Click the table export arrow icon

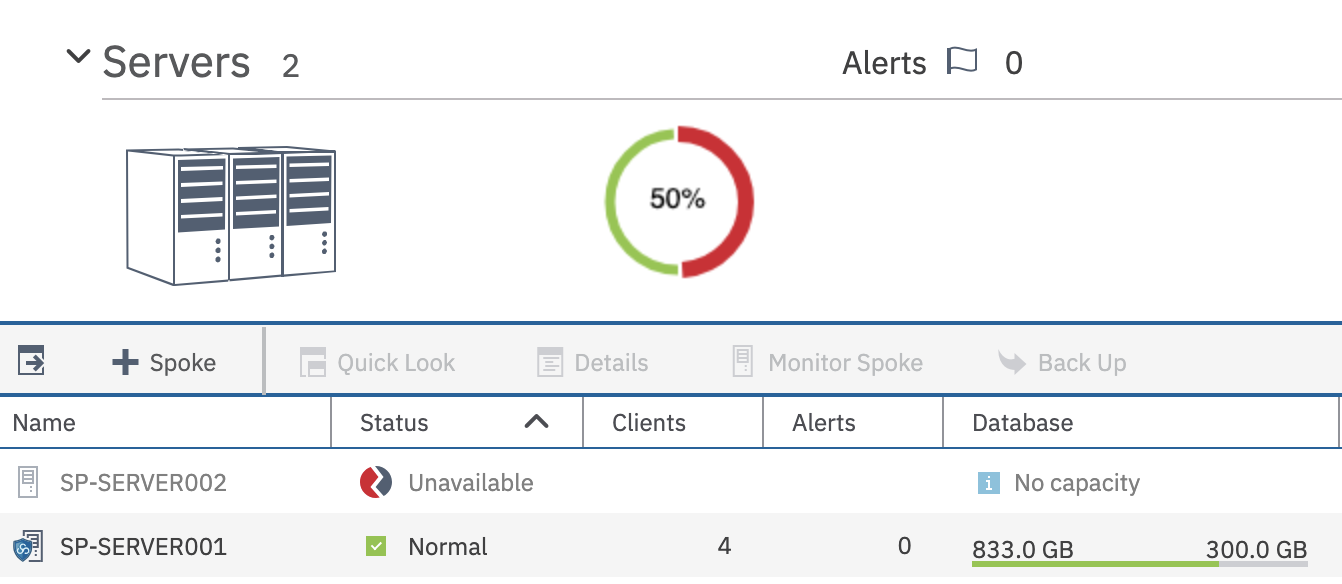[x=32, y=361]
